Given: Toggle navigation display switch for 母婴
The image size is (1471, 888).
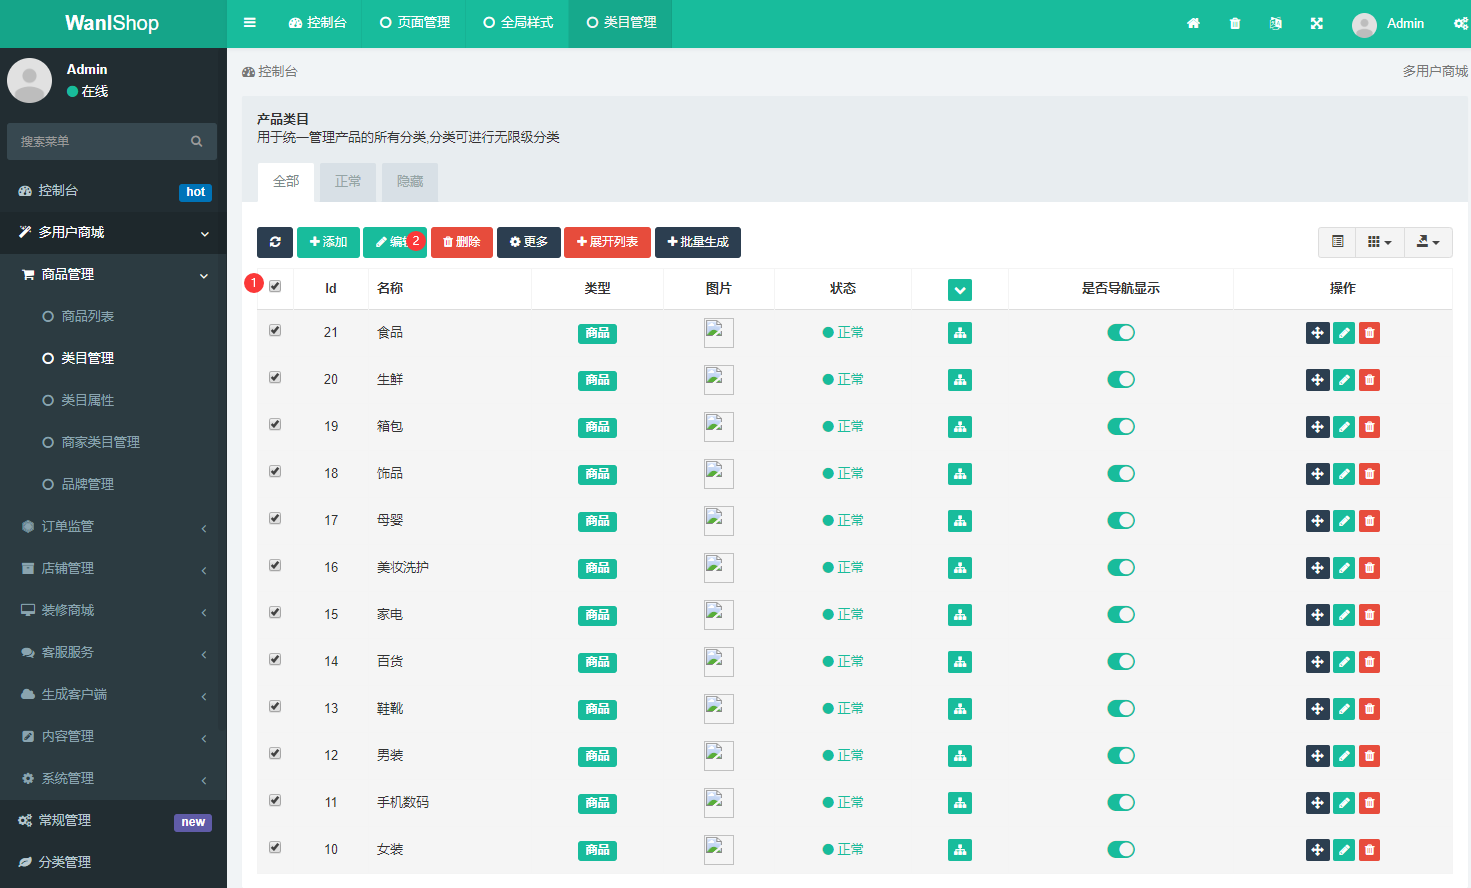Looking at the screenshot, I should point(1121,521).
